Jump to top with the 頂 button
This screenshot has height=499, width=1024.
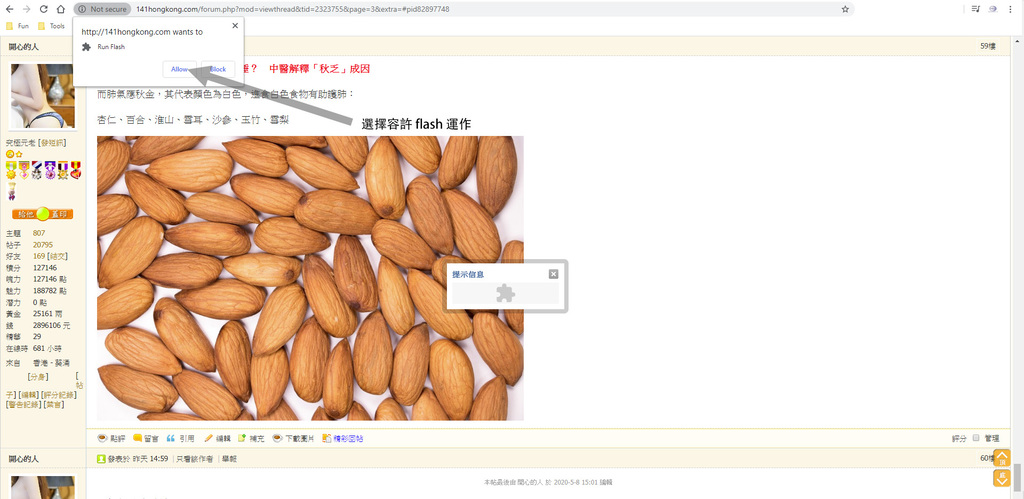(x=1001, y=458)
